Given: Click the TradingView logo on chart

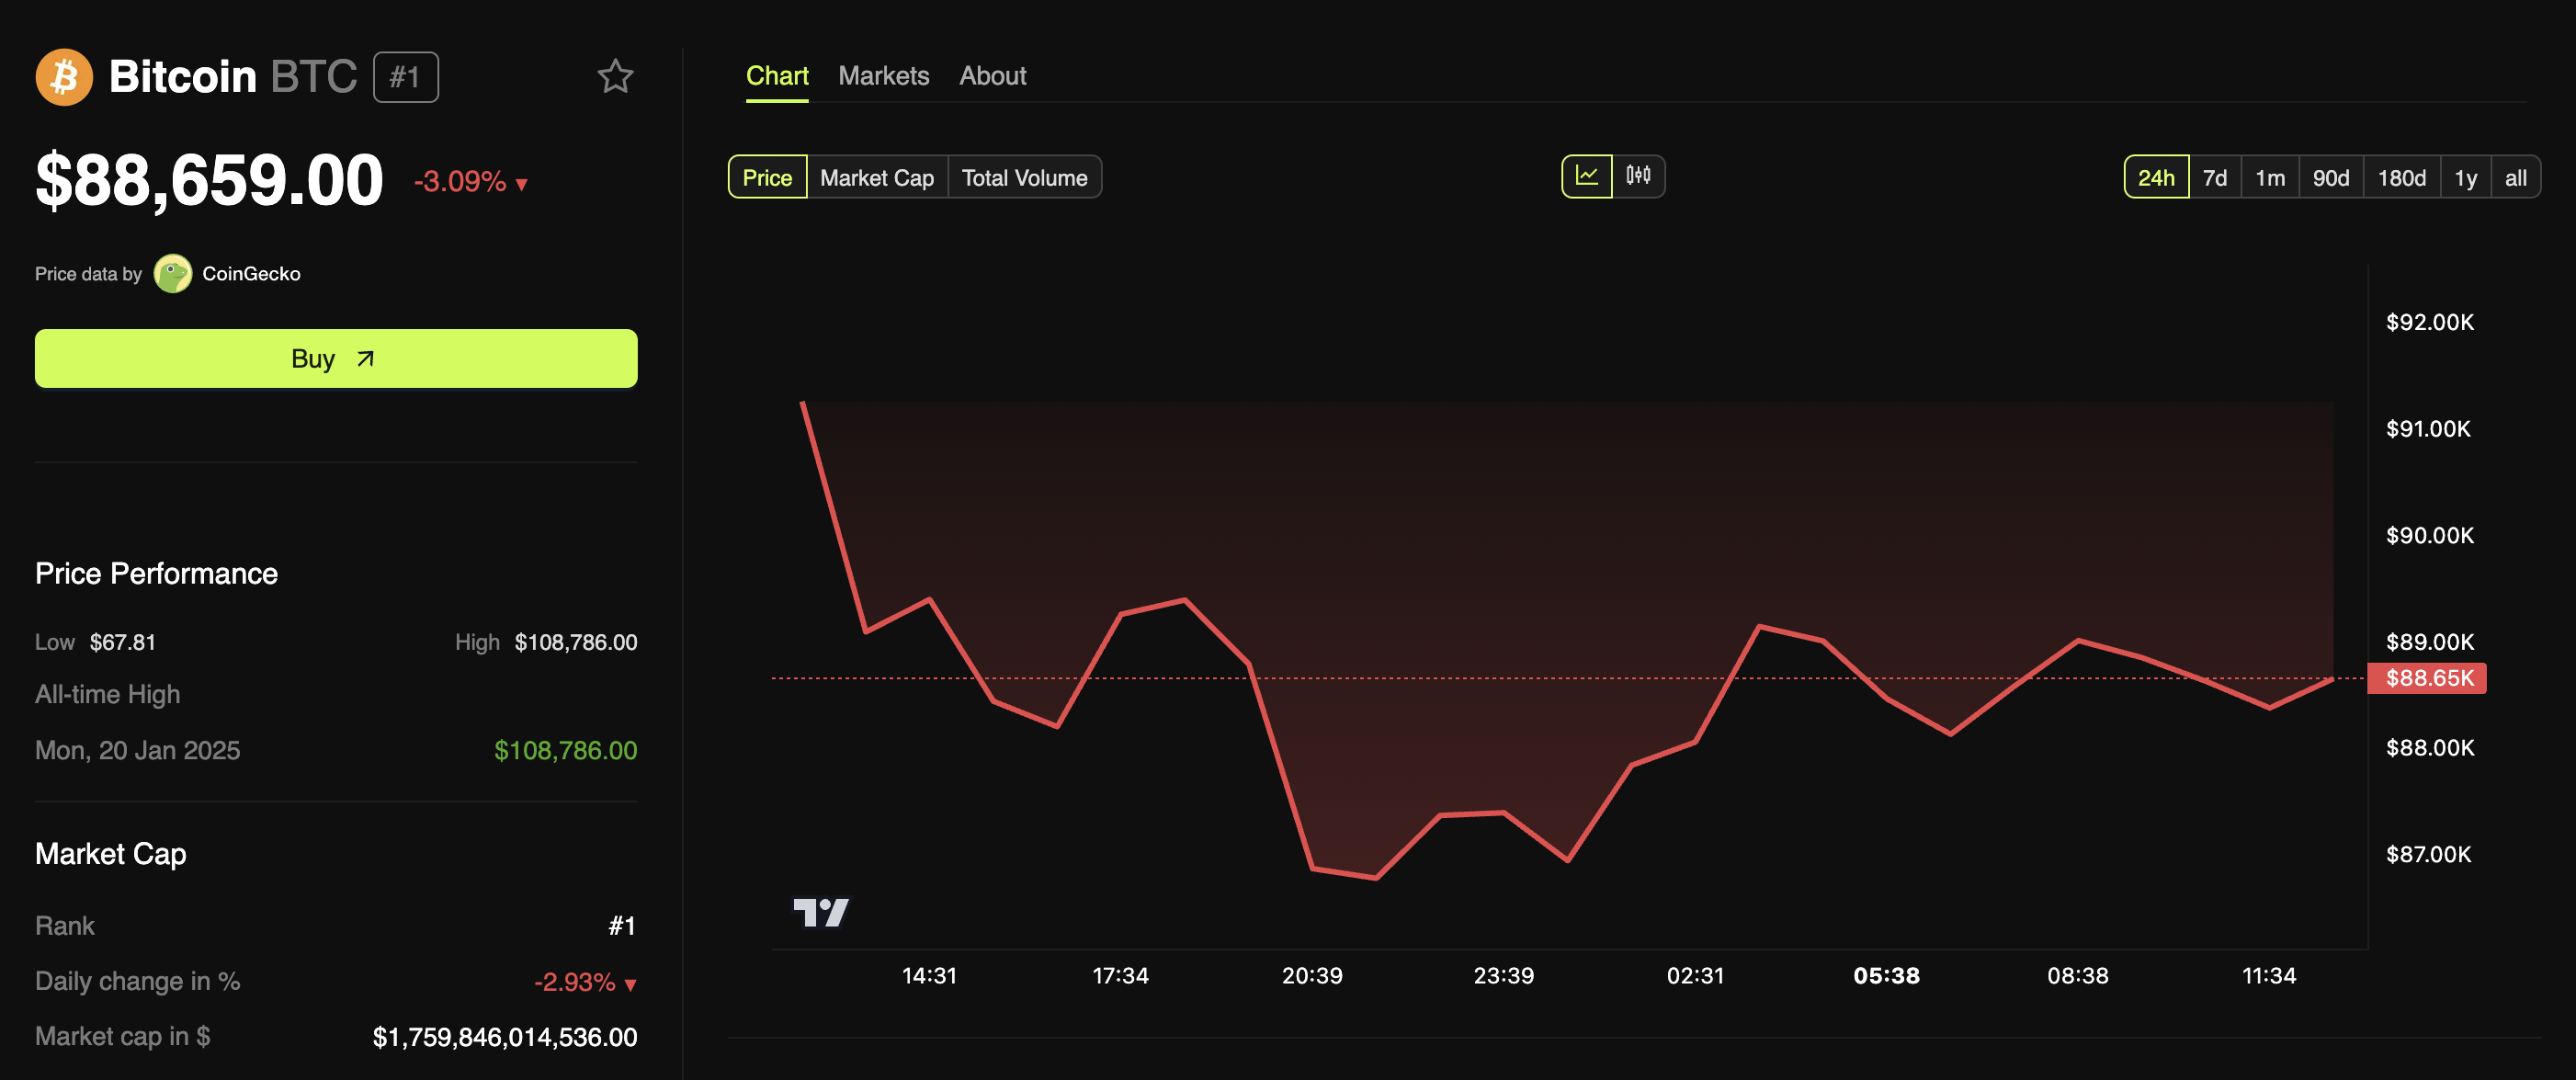Looking at the screenshot, I should point(820,912).
